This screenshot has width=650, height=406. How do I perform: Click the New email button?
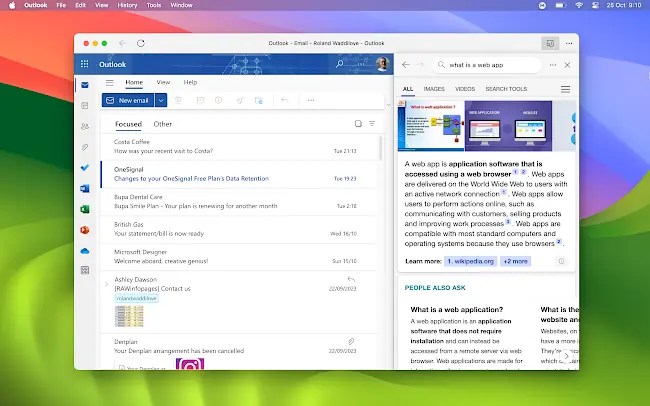[x=128, y=100]
